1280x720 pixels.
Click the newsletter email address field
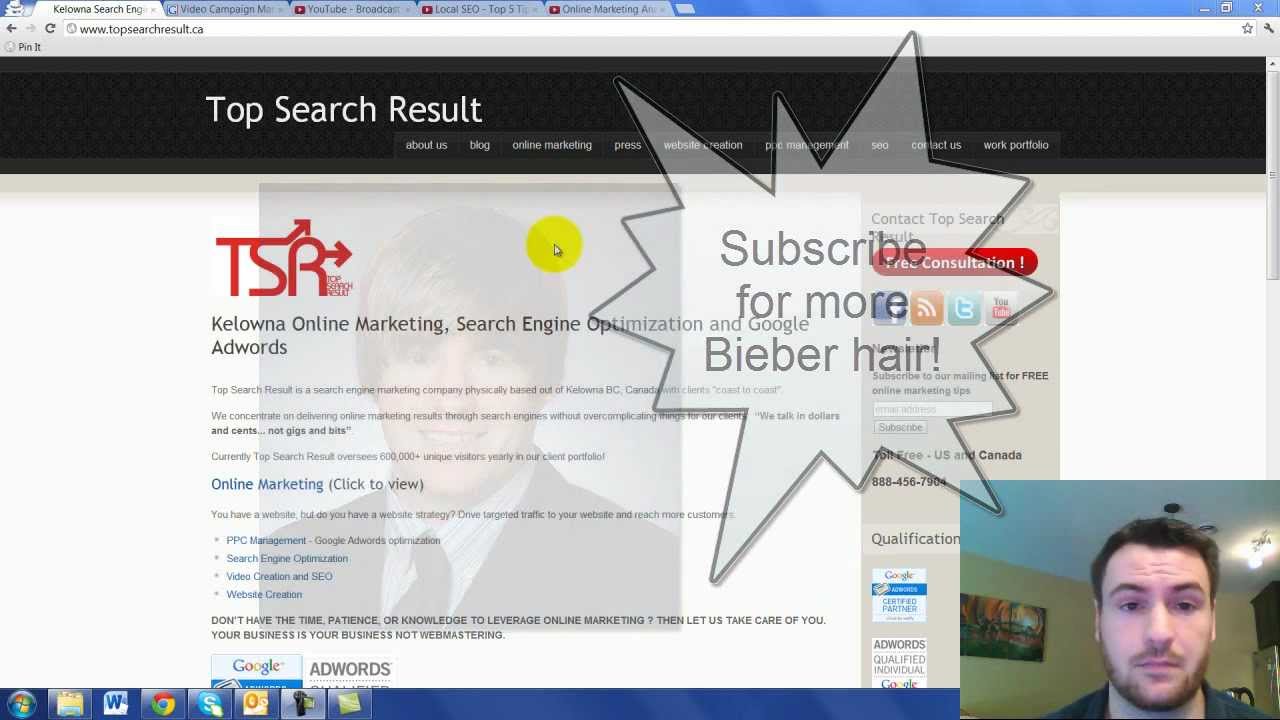[932, 409]
